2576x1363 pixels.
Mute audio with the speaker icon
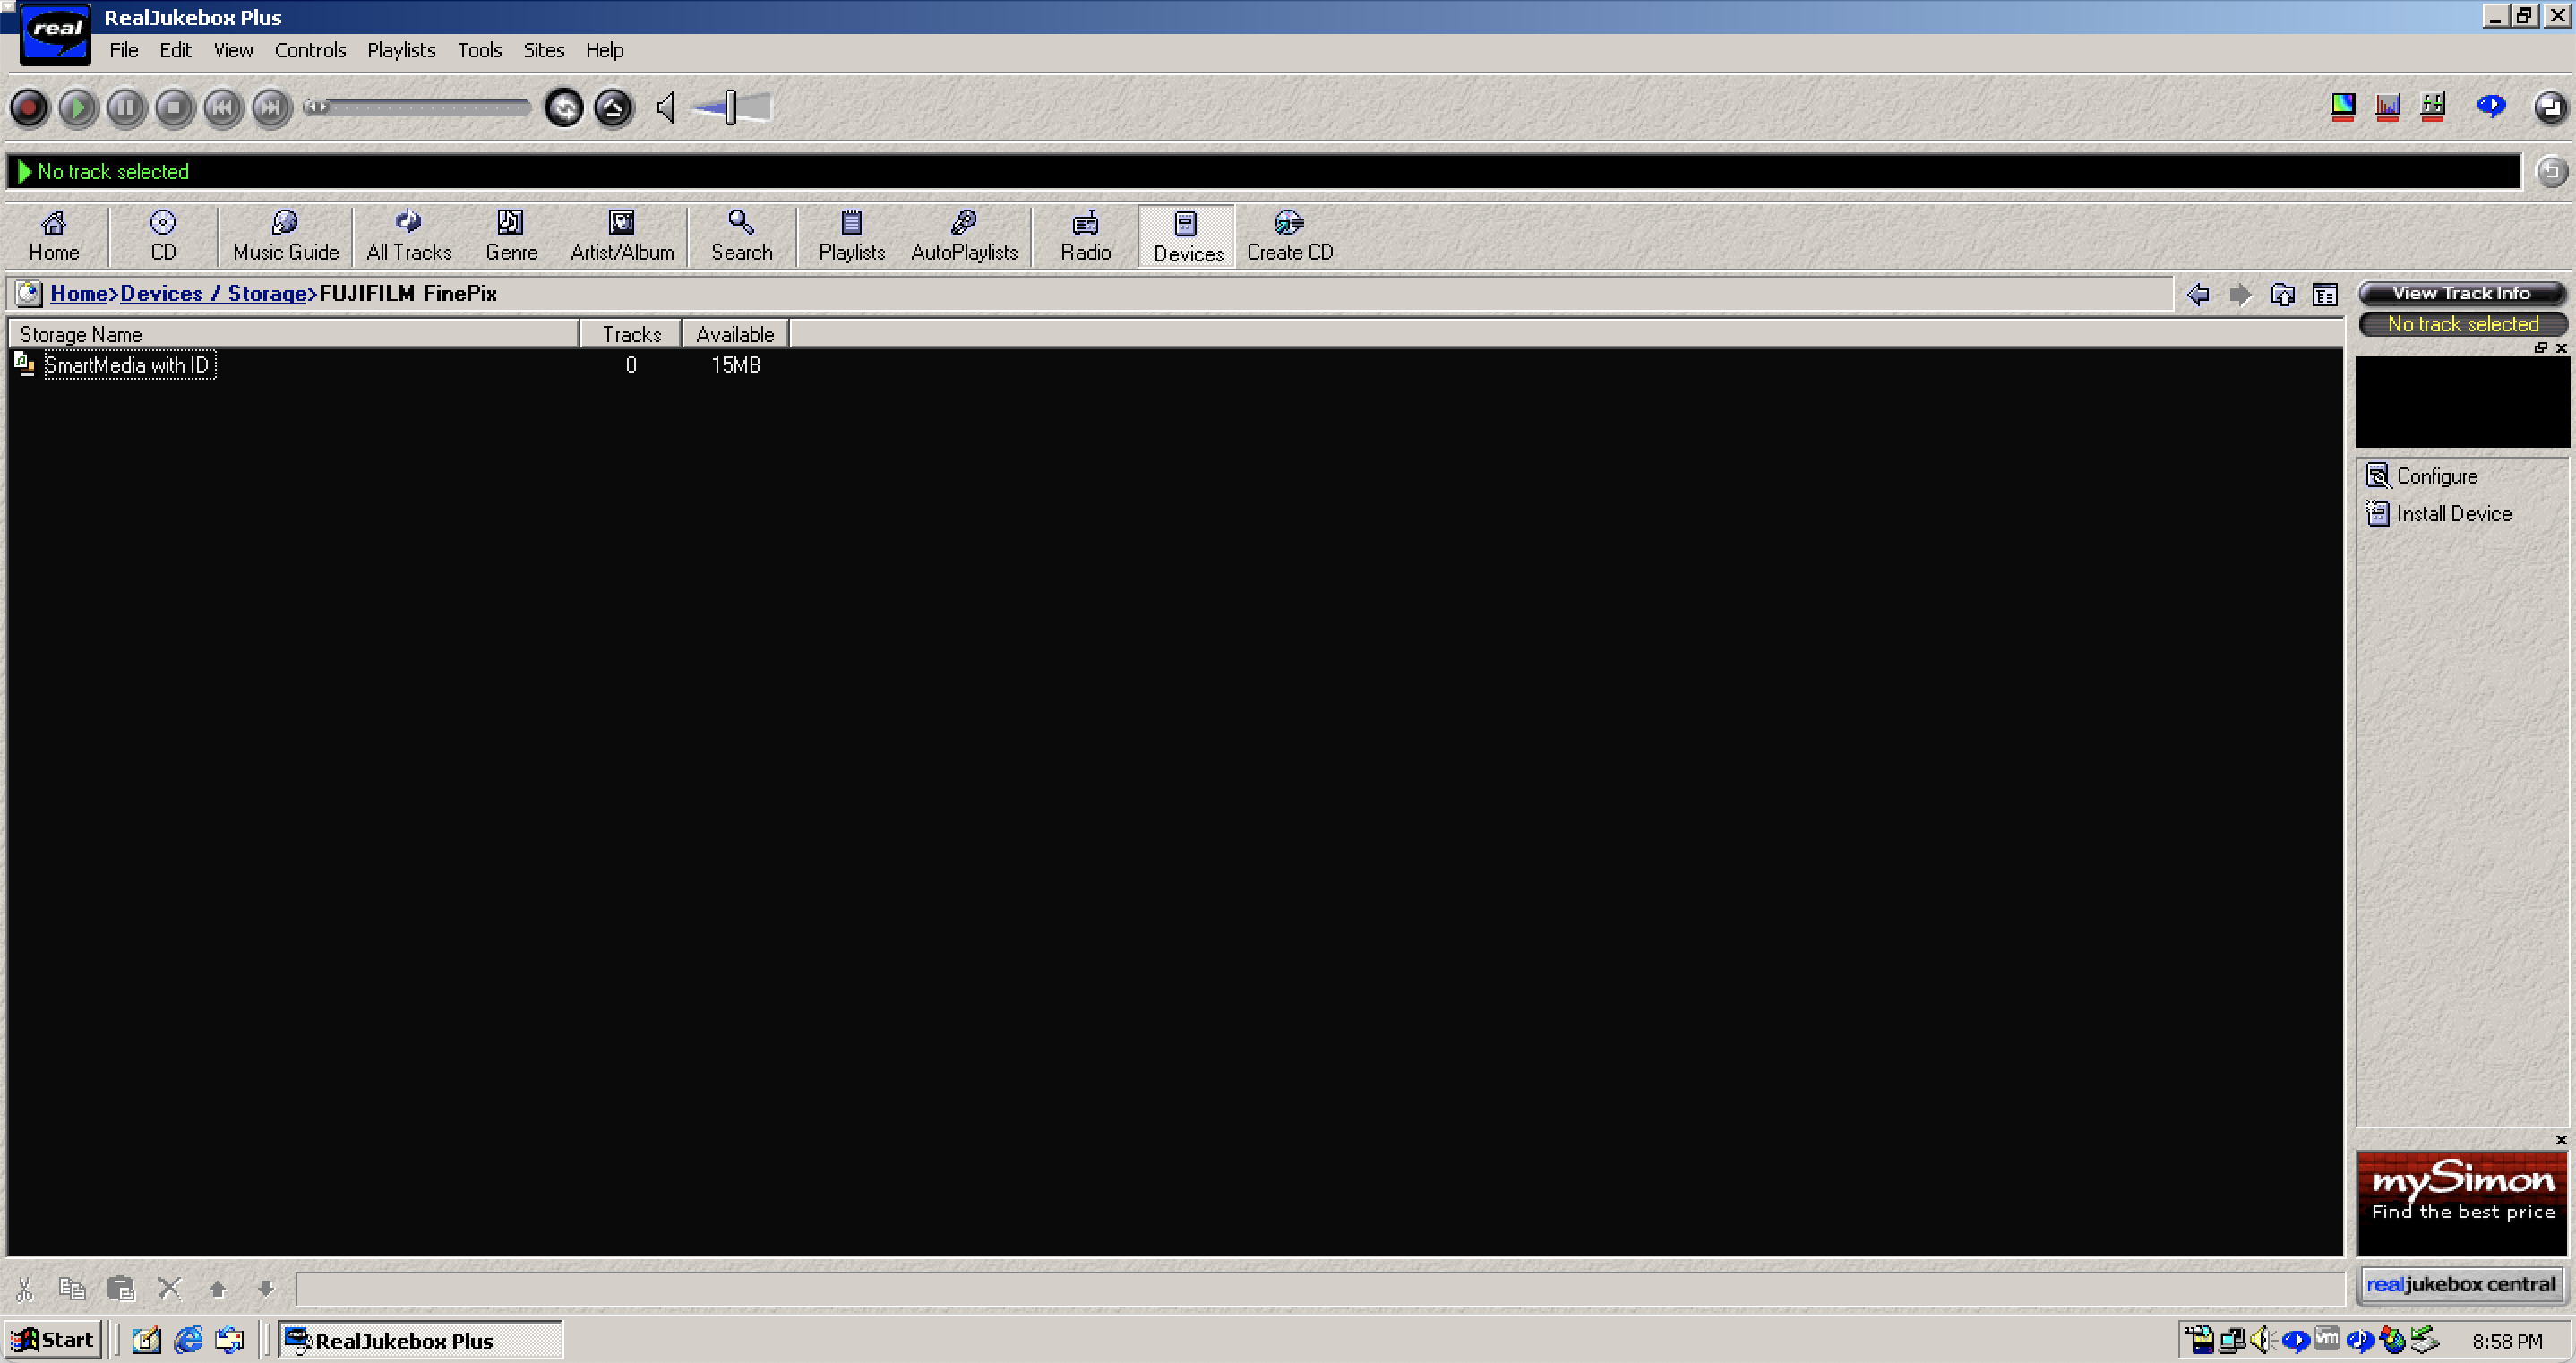point(666,107)
